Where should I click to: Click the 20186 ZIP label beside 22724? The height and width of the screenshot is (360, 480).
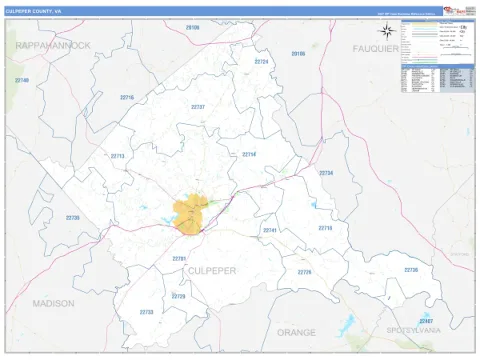[x=298, y=54]
